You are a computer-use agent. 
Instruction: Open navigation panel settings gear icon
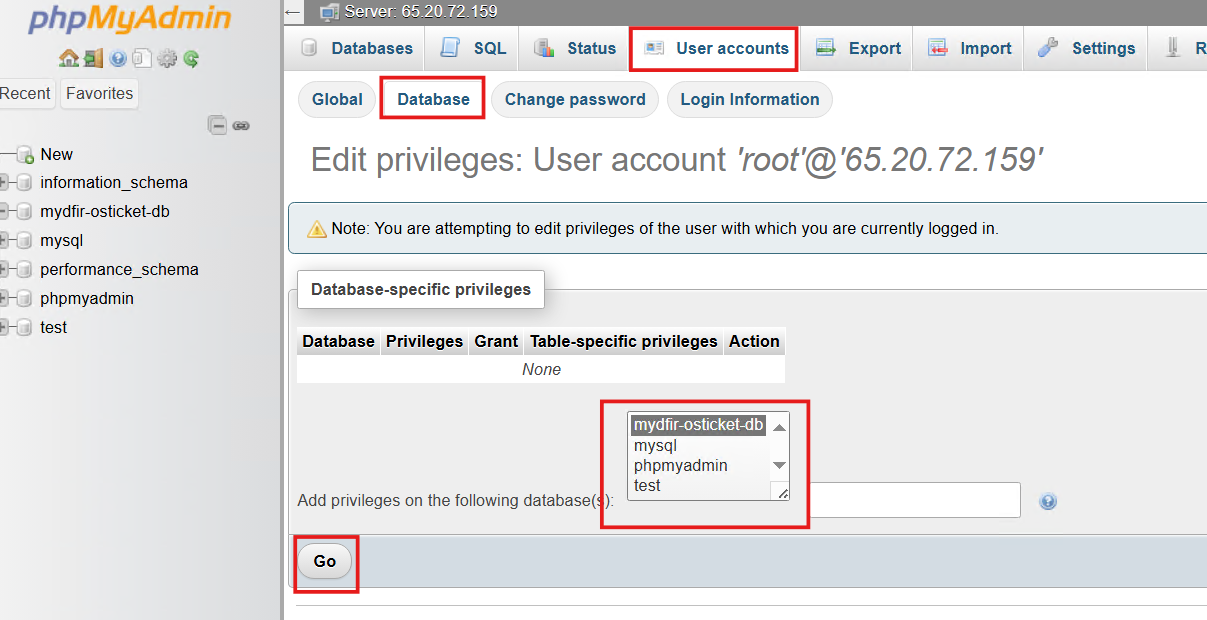[166, 59]
